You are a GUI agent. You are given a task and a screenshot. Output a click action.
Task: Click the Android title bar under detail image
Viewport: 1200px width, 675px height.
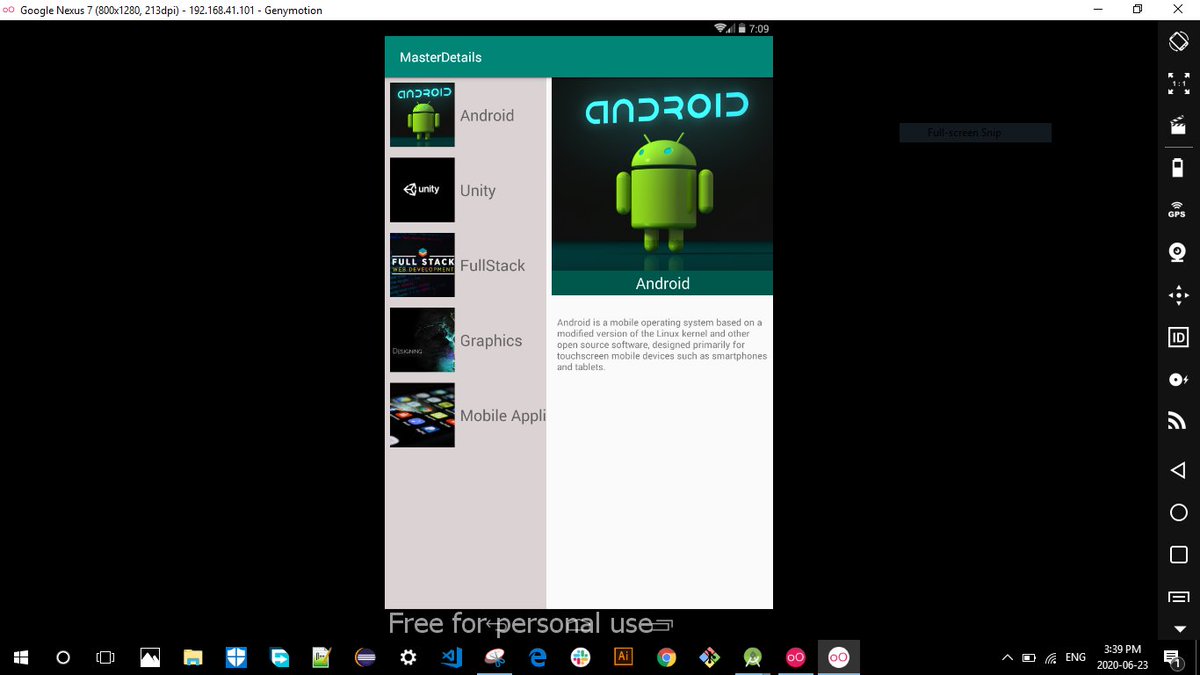[x=663, y=283]
